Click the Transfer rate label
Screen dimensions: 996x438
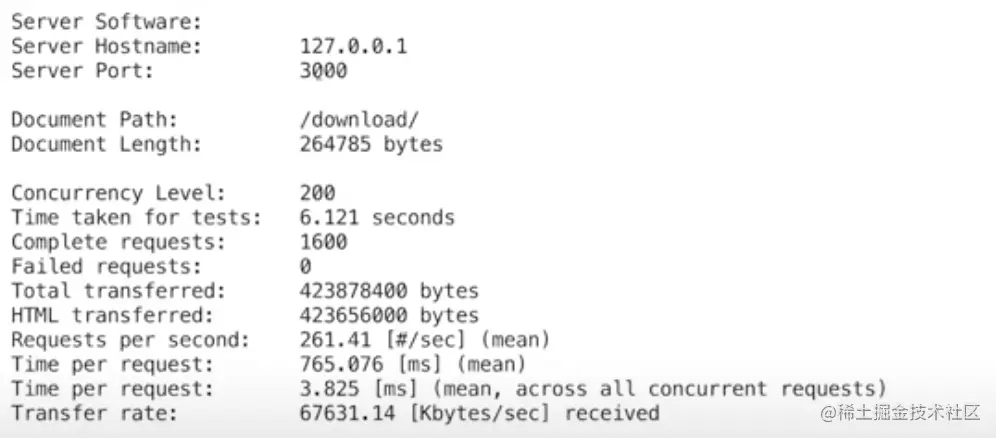[95, 413]
